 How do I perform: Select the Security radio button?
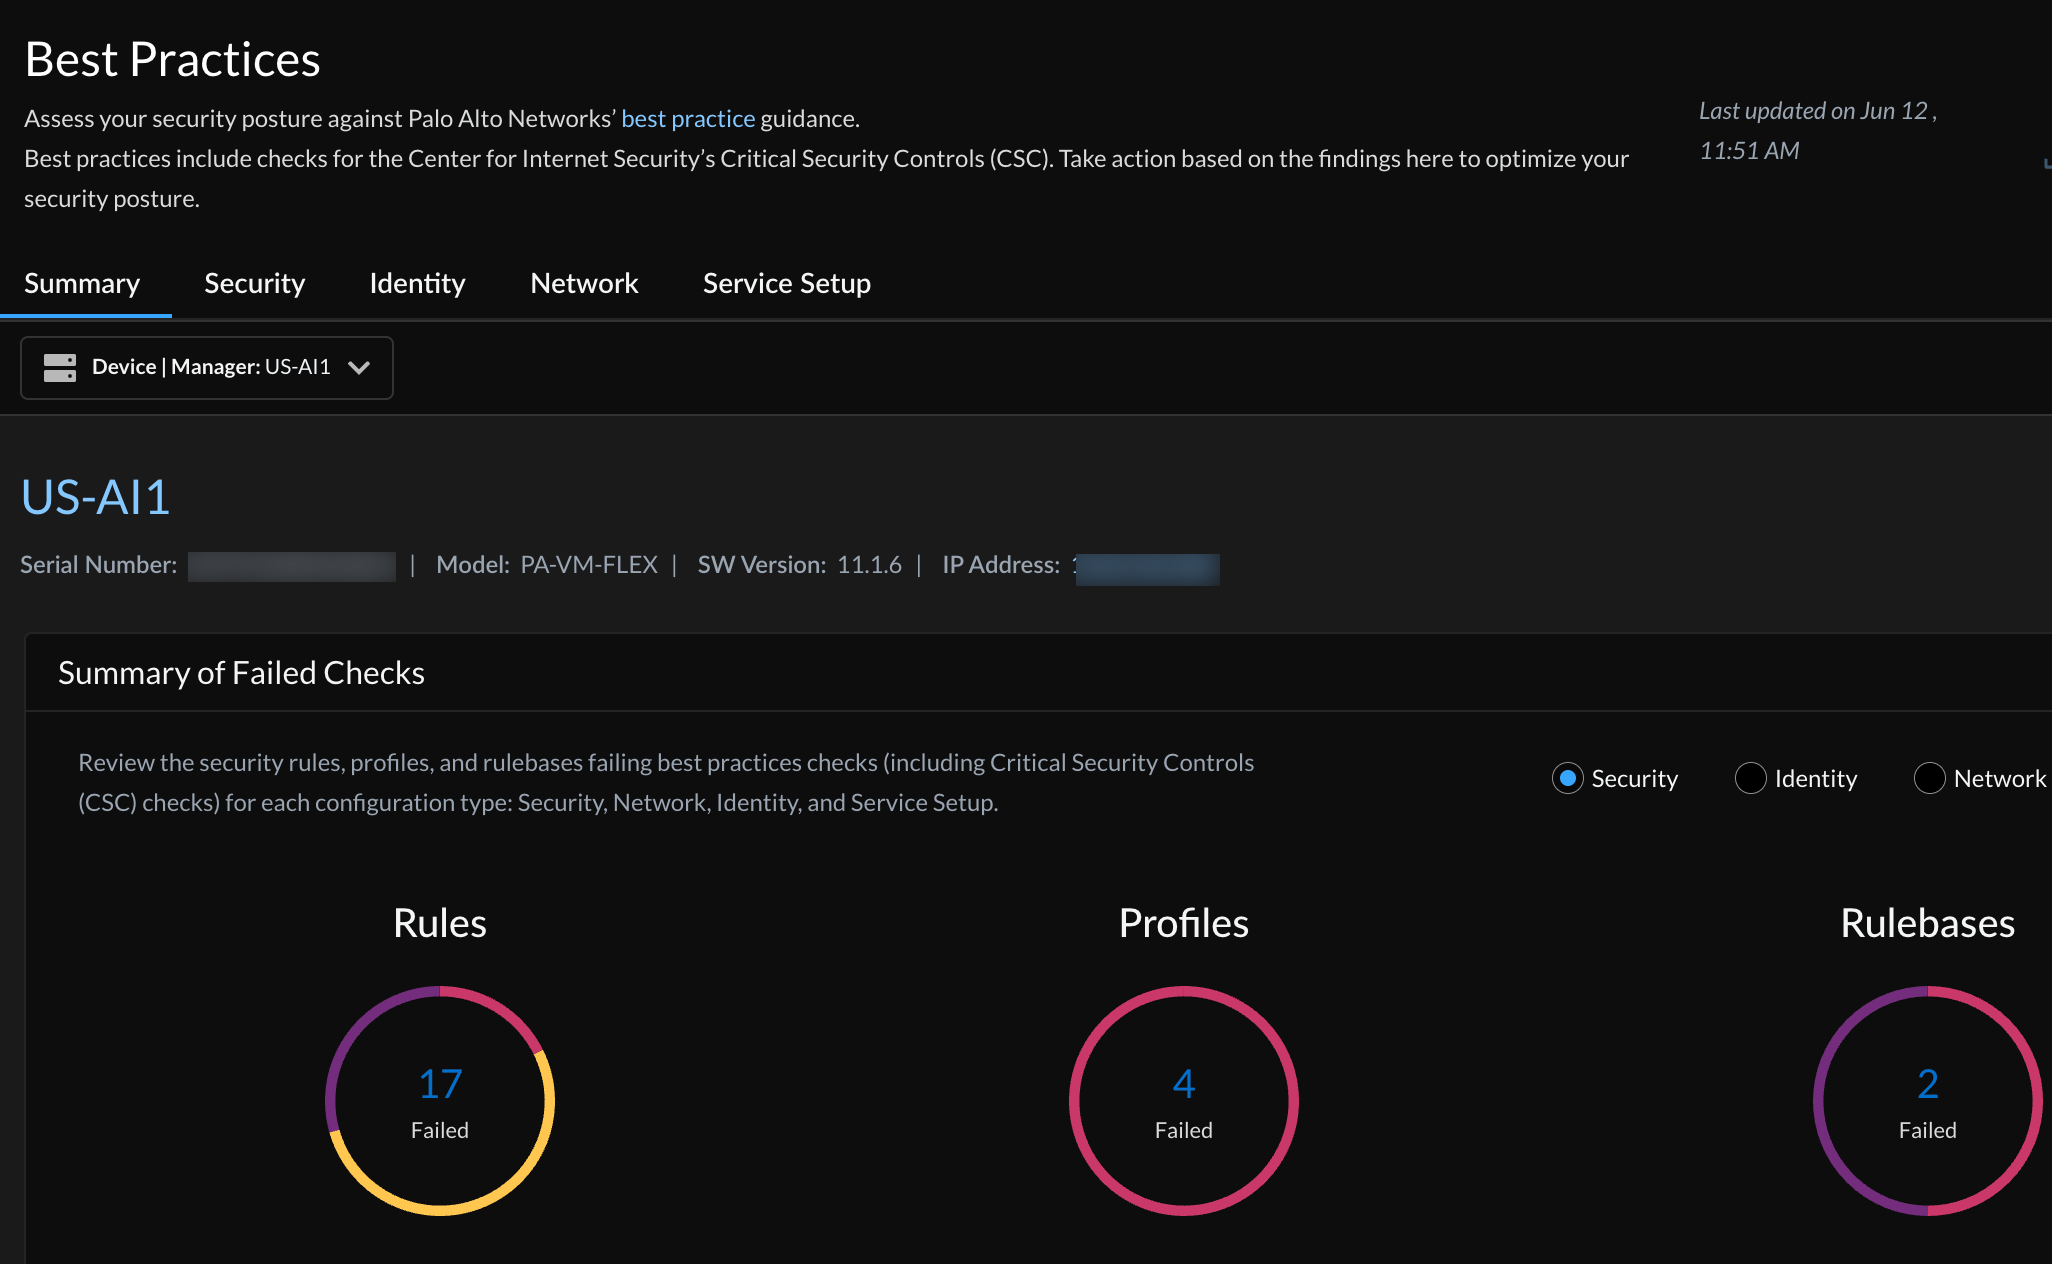click(x=1567, y=778)
